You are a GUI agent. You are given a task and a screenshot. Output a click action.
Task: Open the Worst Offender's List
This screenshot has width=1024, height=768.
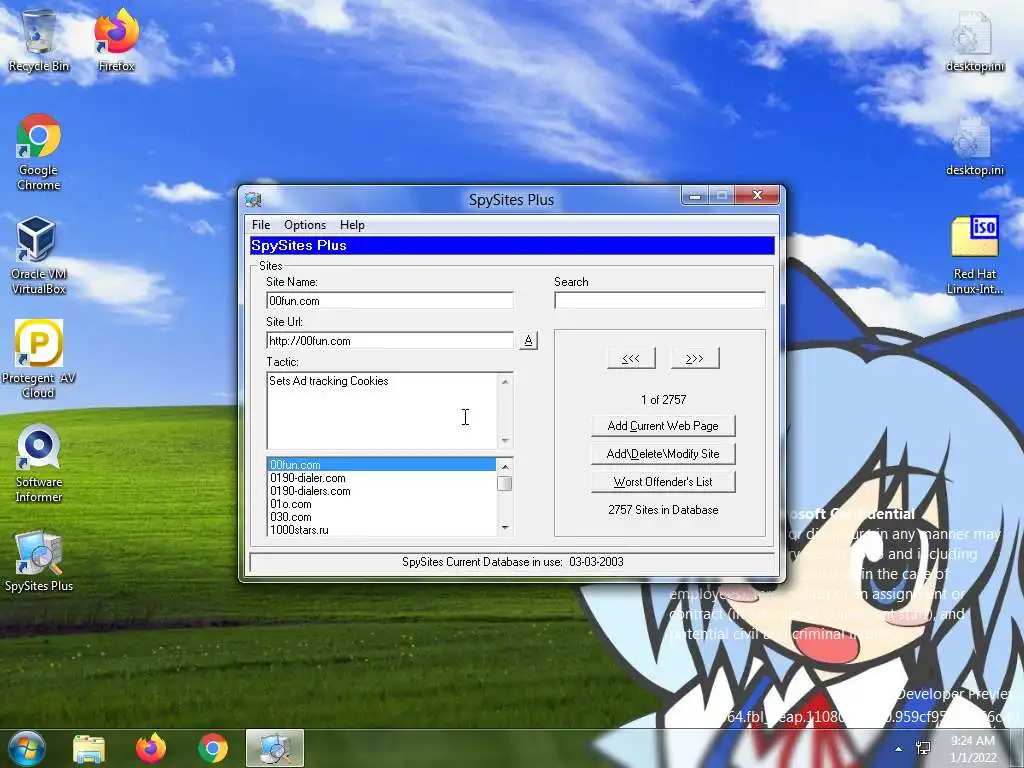663,482
